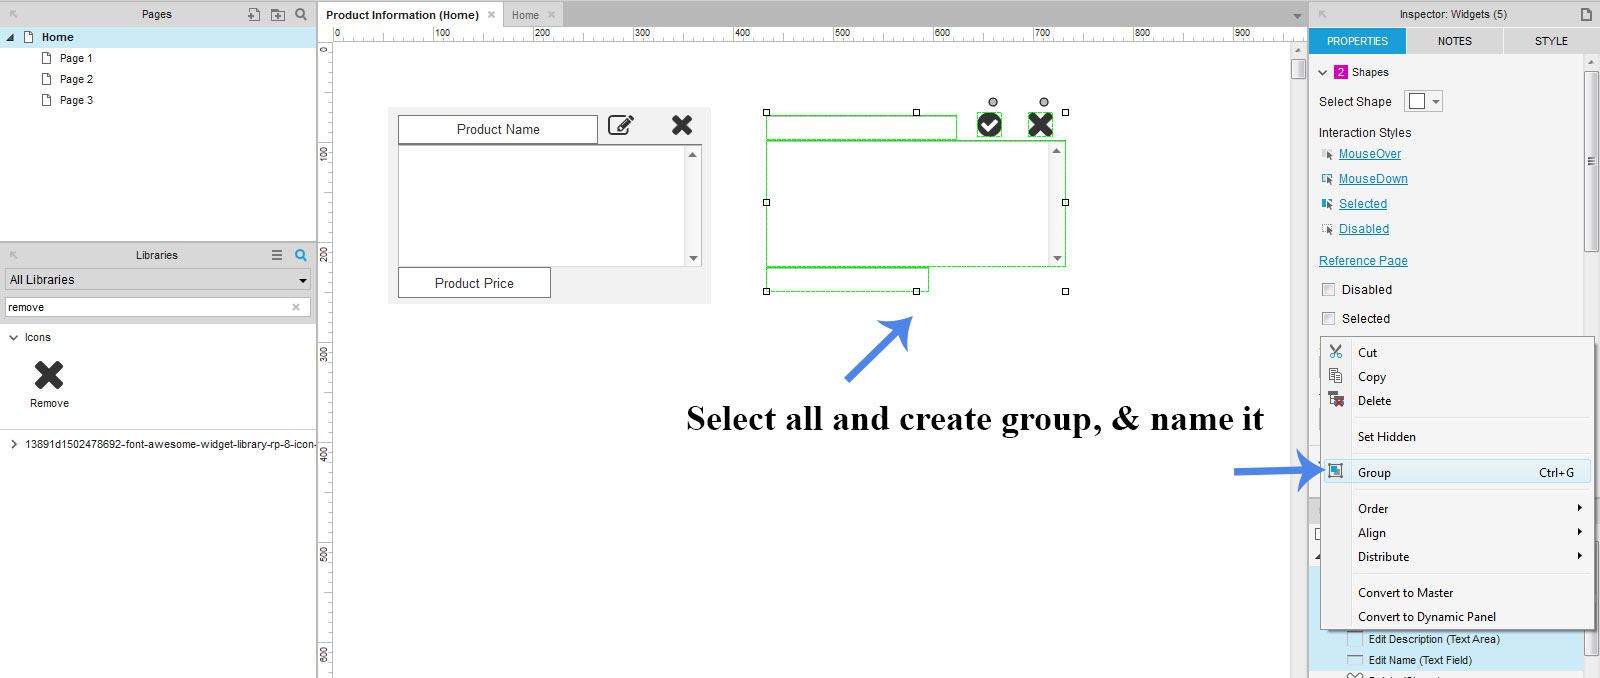This screenshot has height=678, width=1600.
Task: Toggle the Libraries search icon
Action: click(x=301, y=255)
